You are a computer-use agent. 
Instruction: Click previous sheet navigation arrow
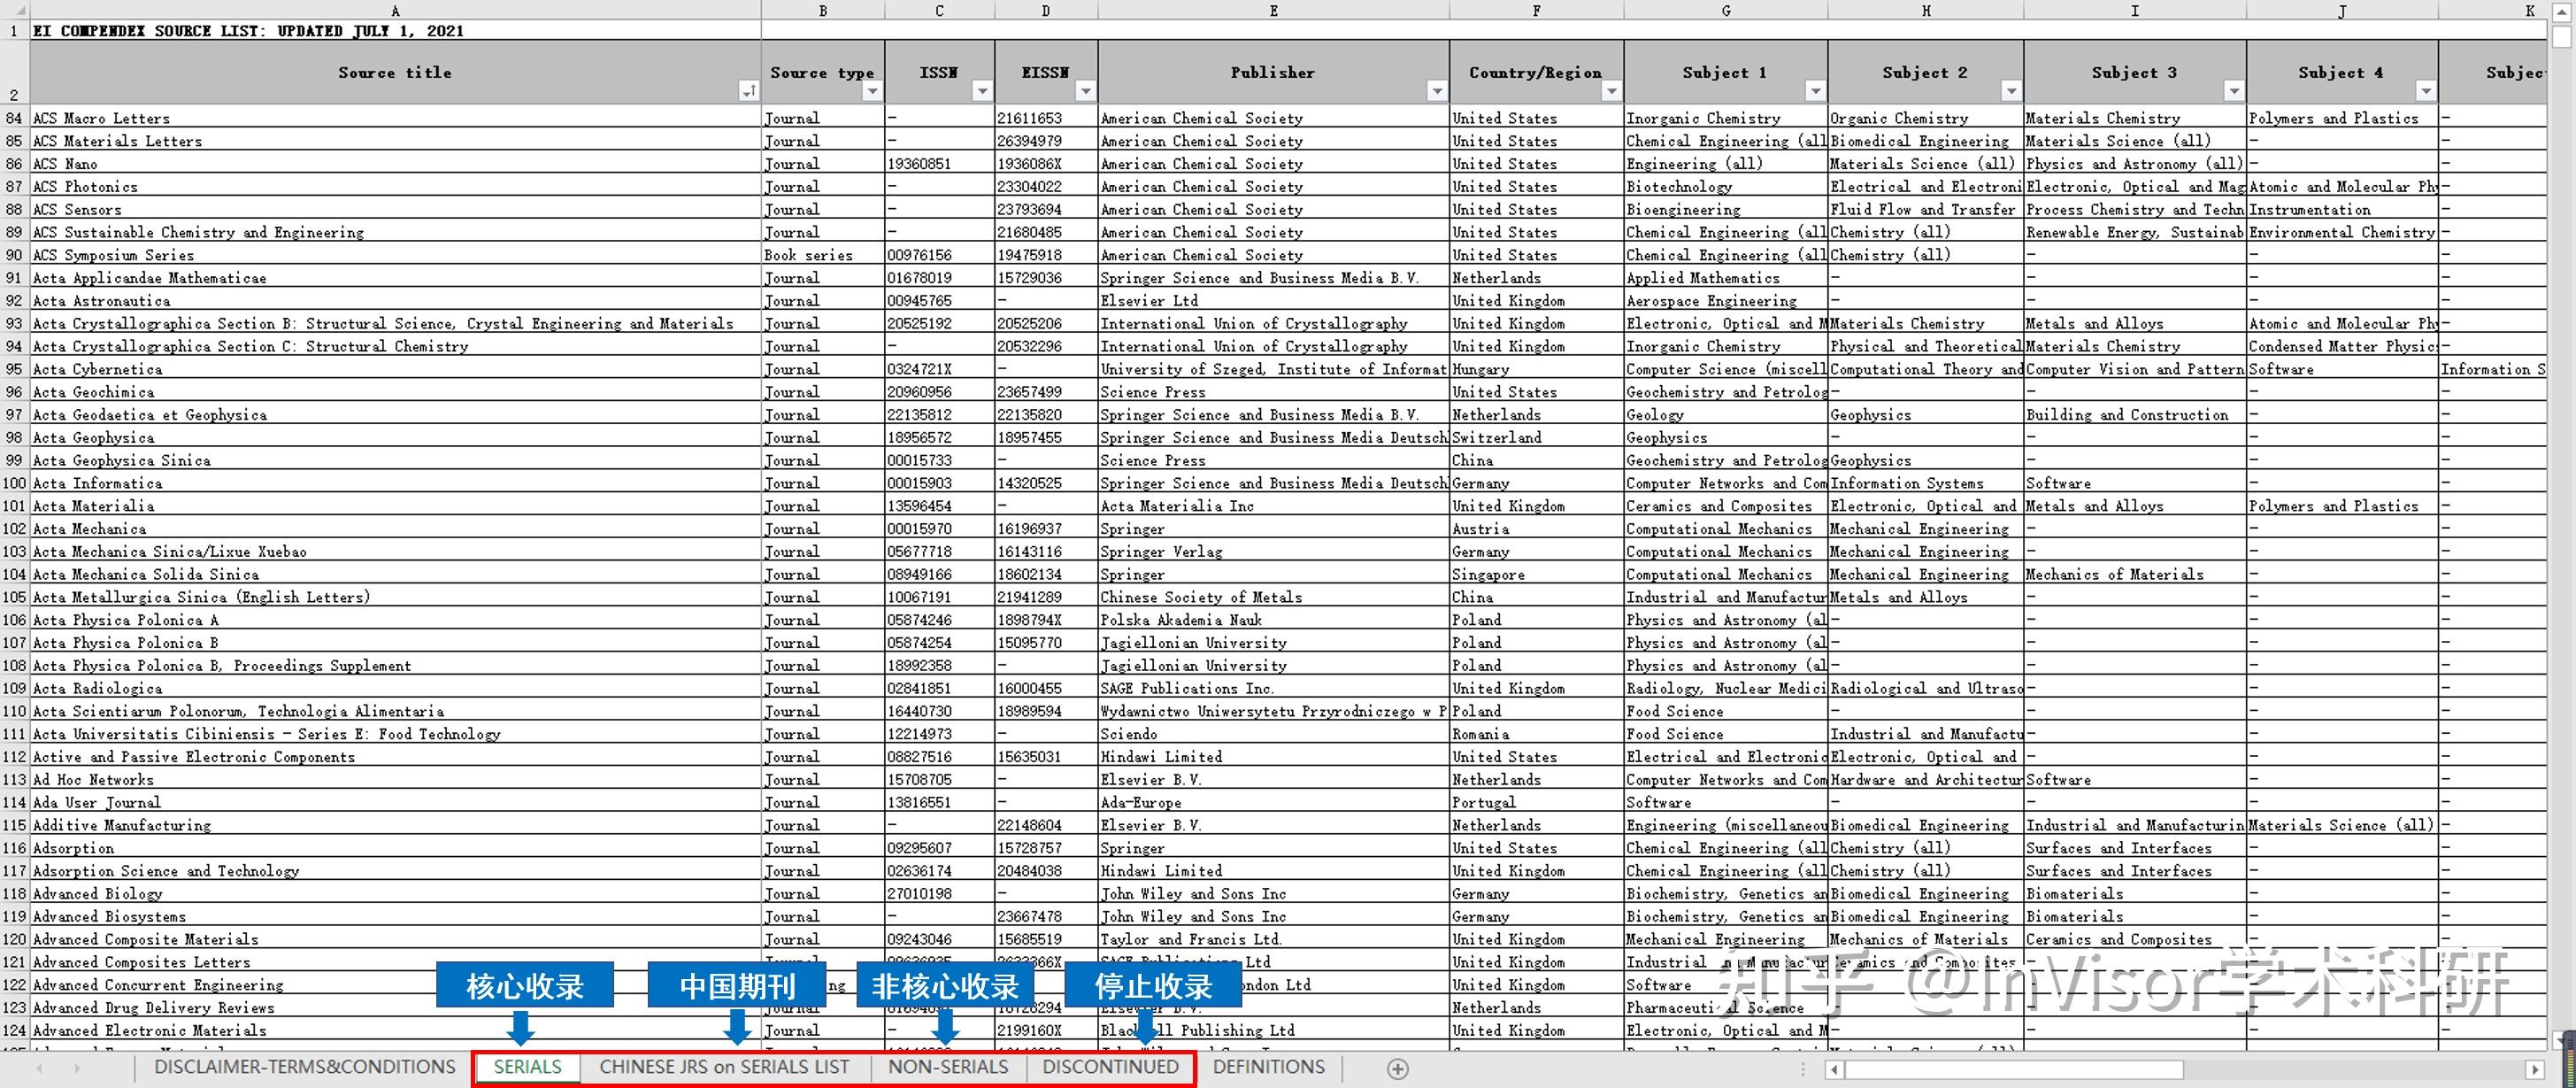tap(40, 1068)
